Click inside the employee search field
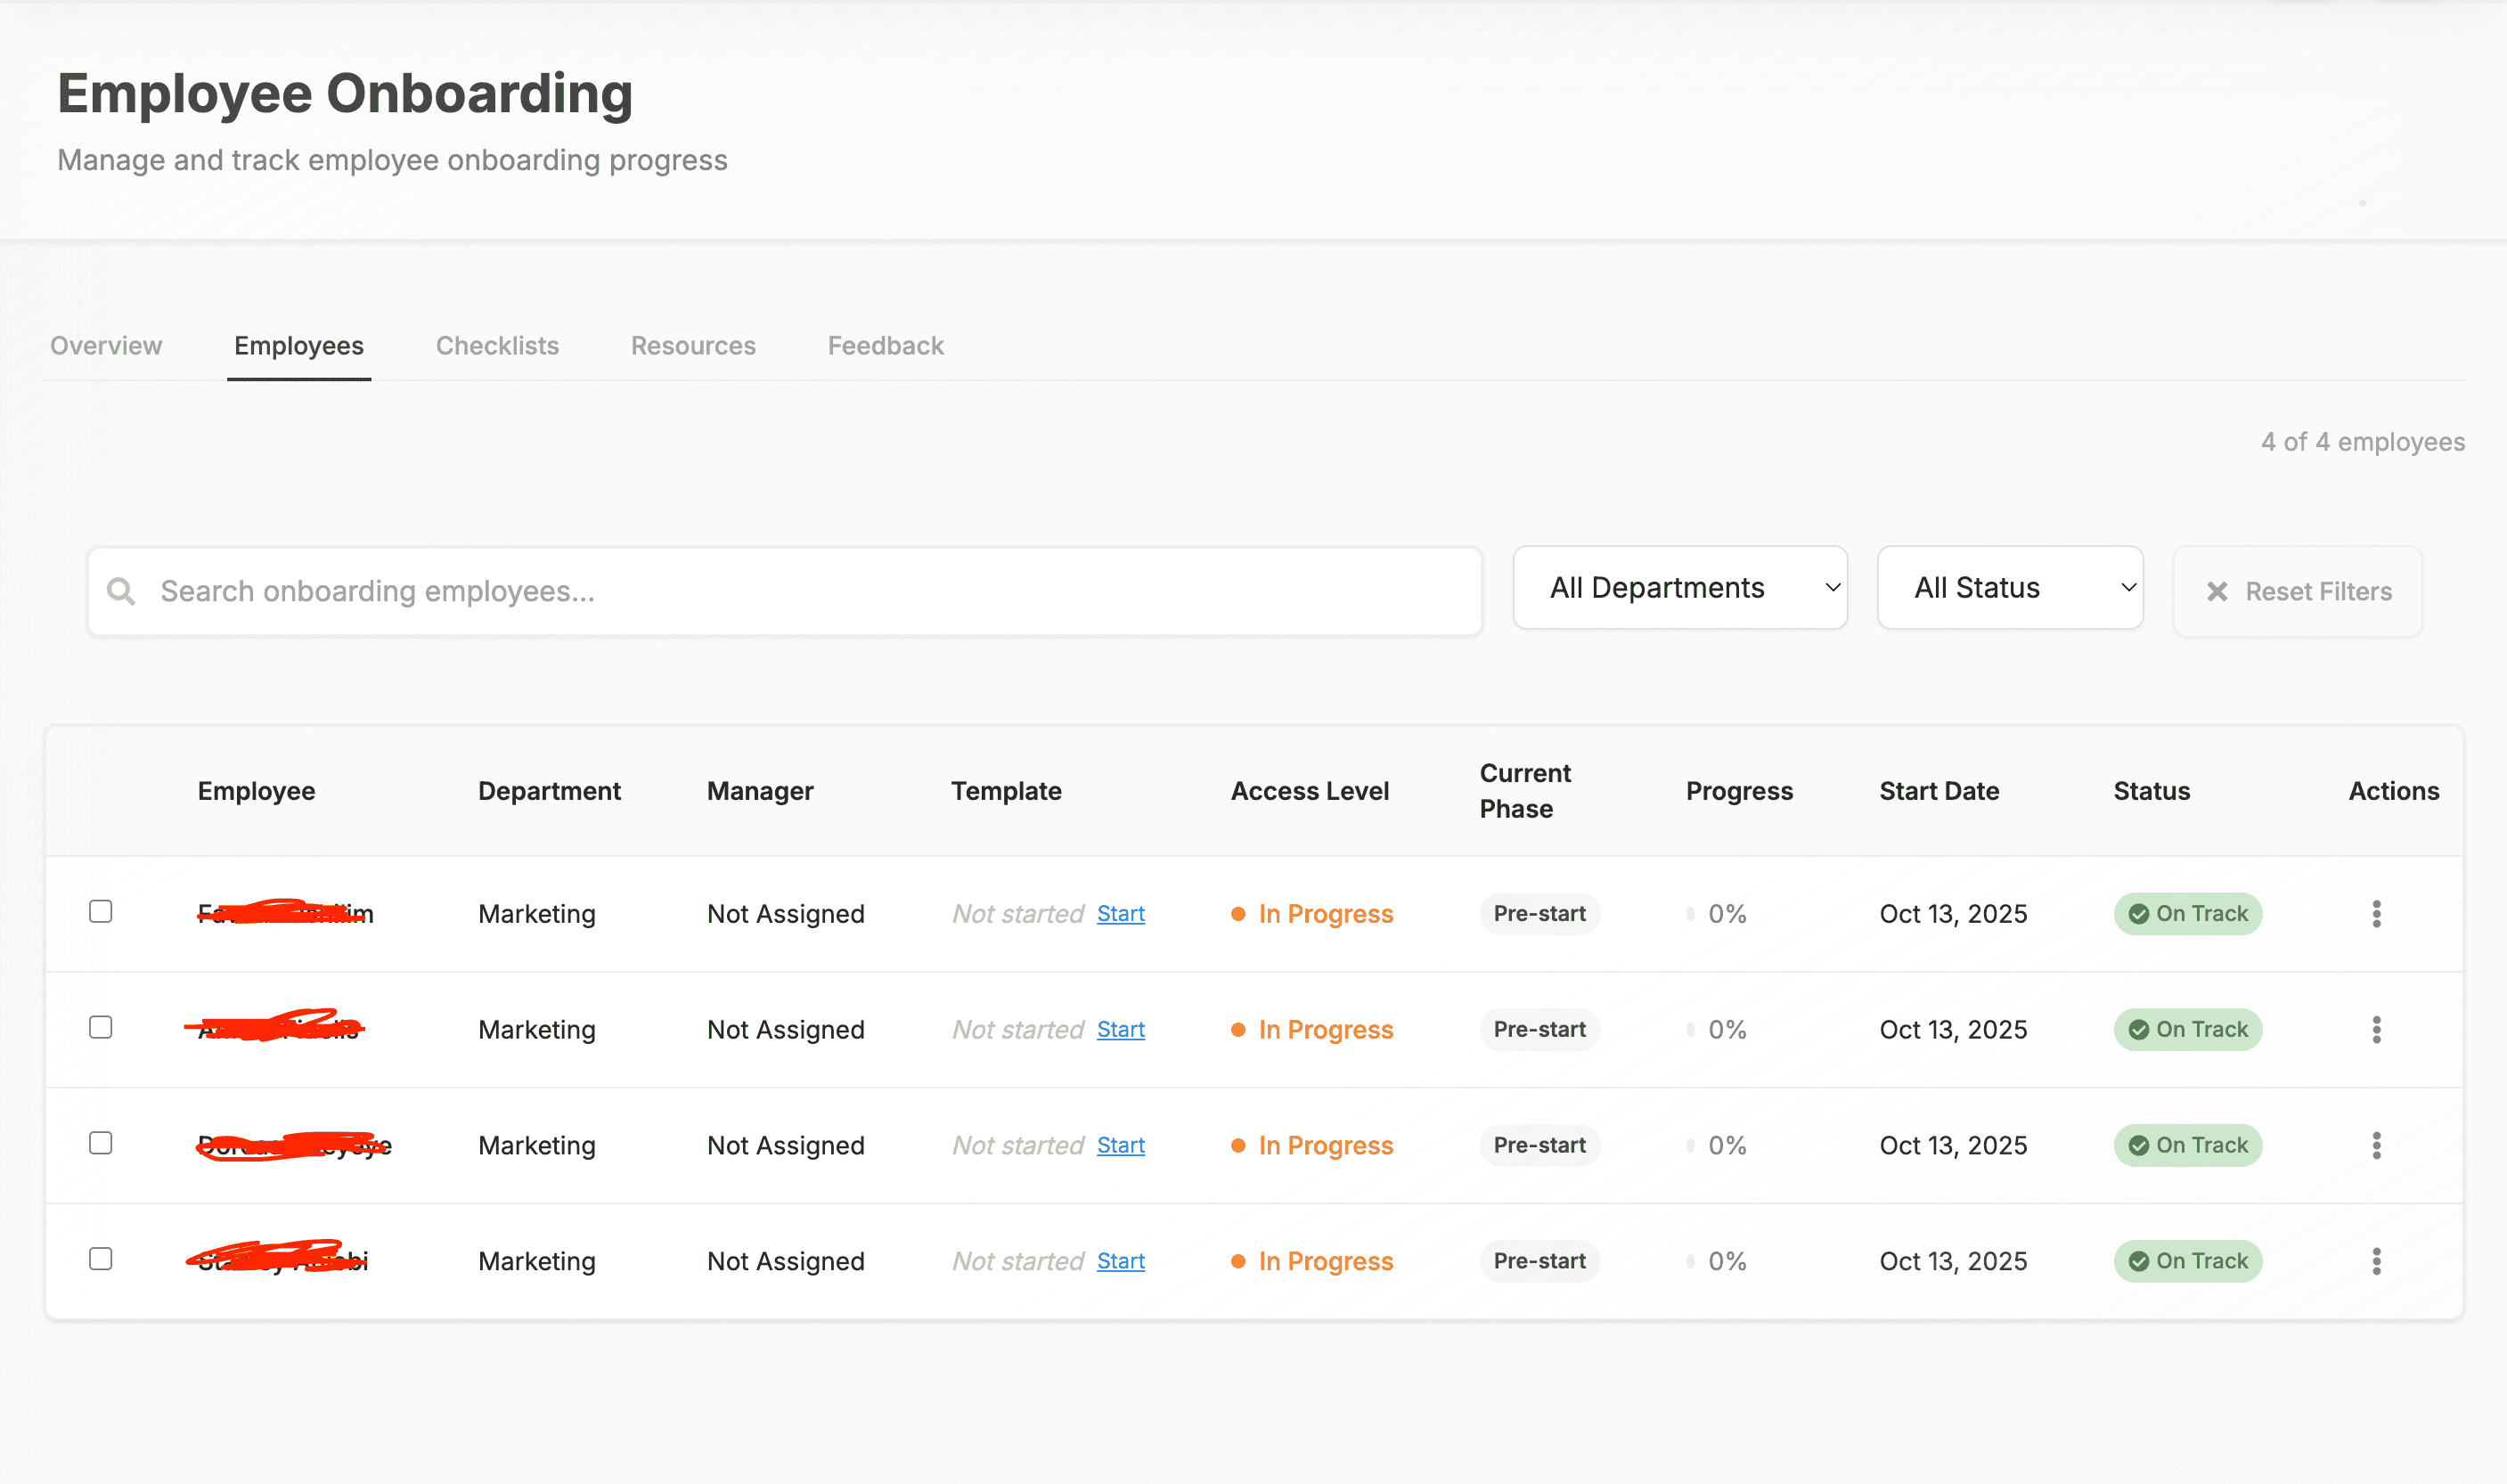This screenshot has width=2507, height=1484. [x=700, y=591]
